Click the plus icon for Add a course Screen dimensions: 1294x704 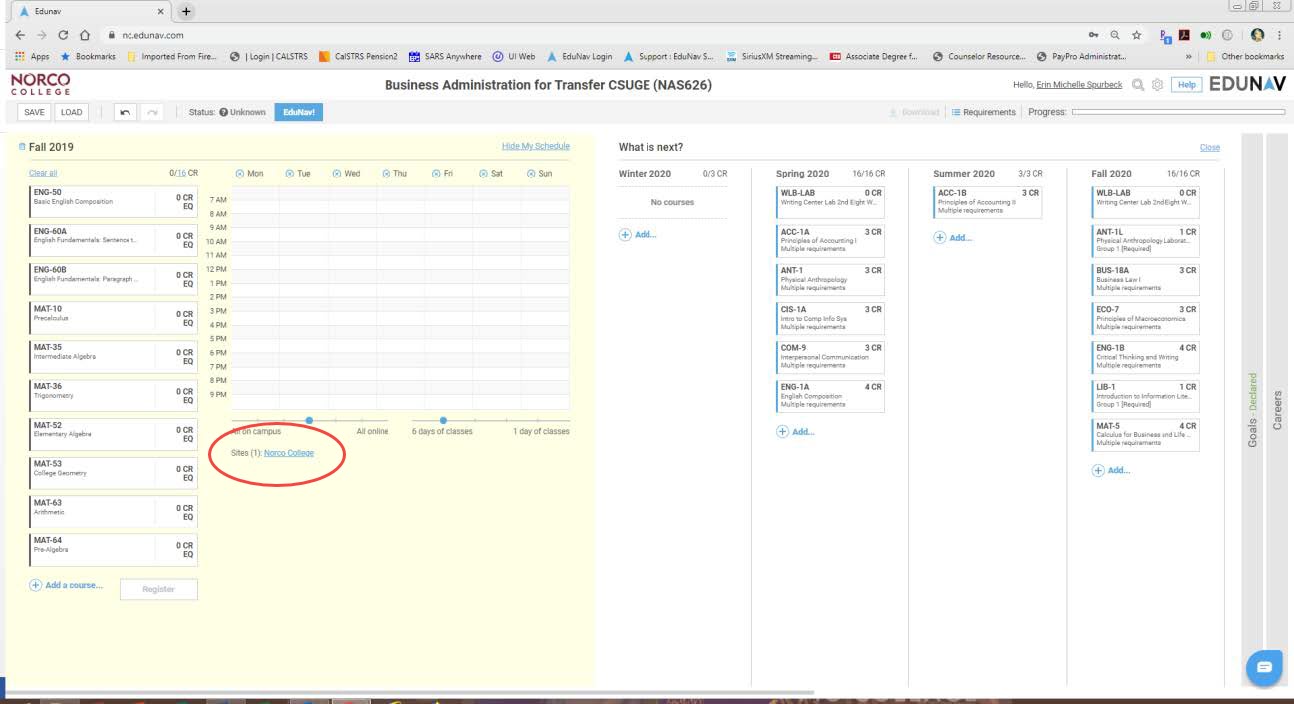[36, 585]
